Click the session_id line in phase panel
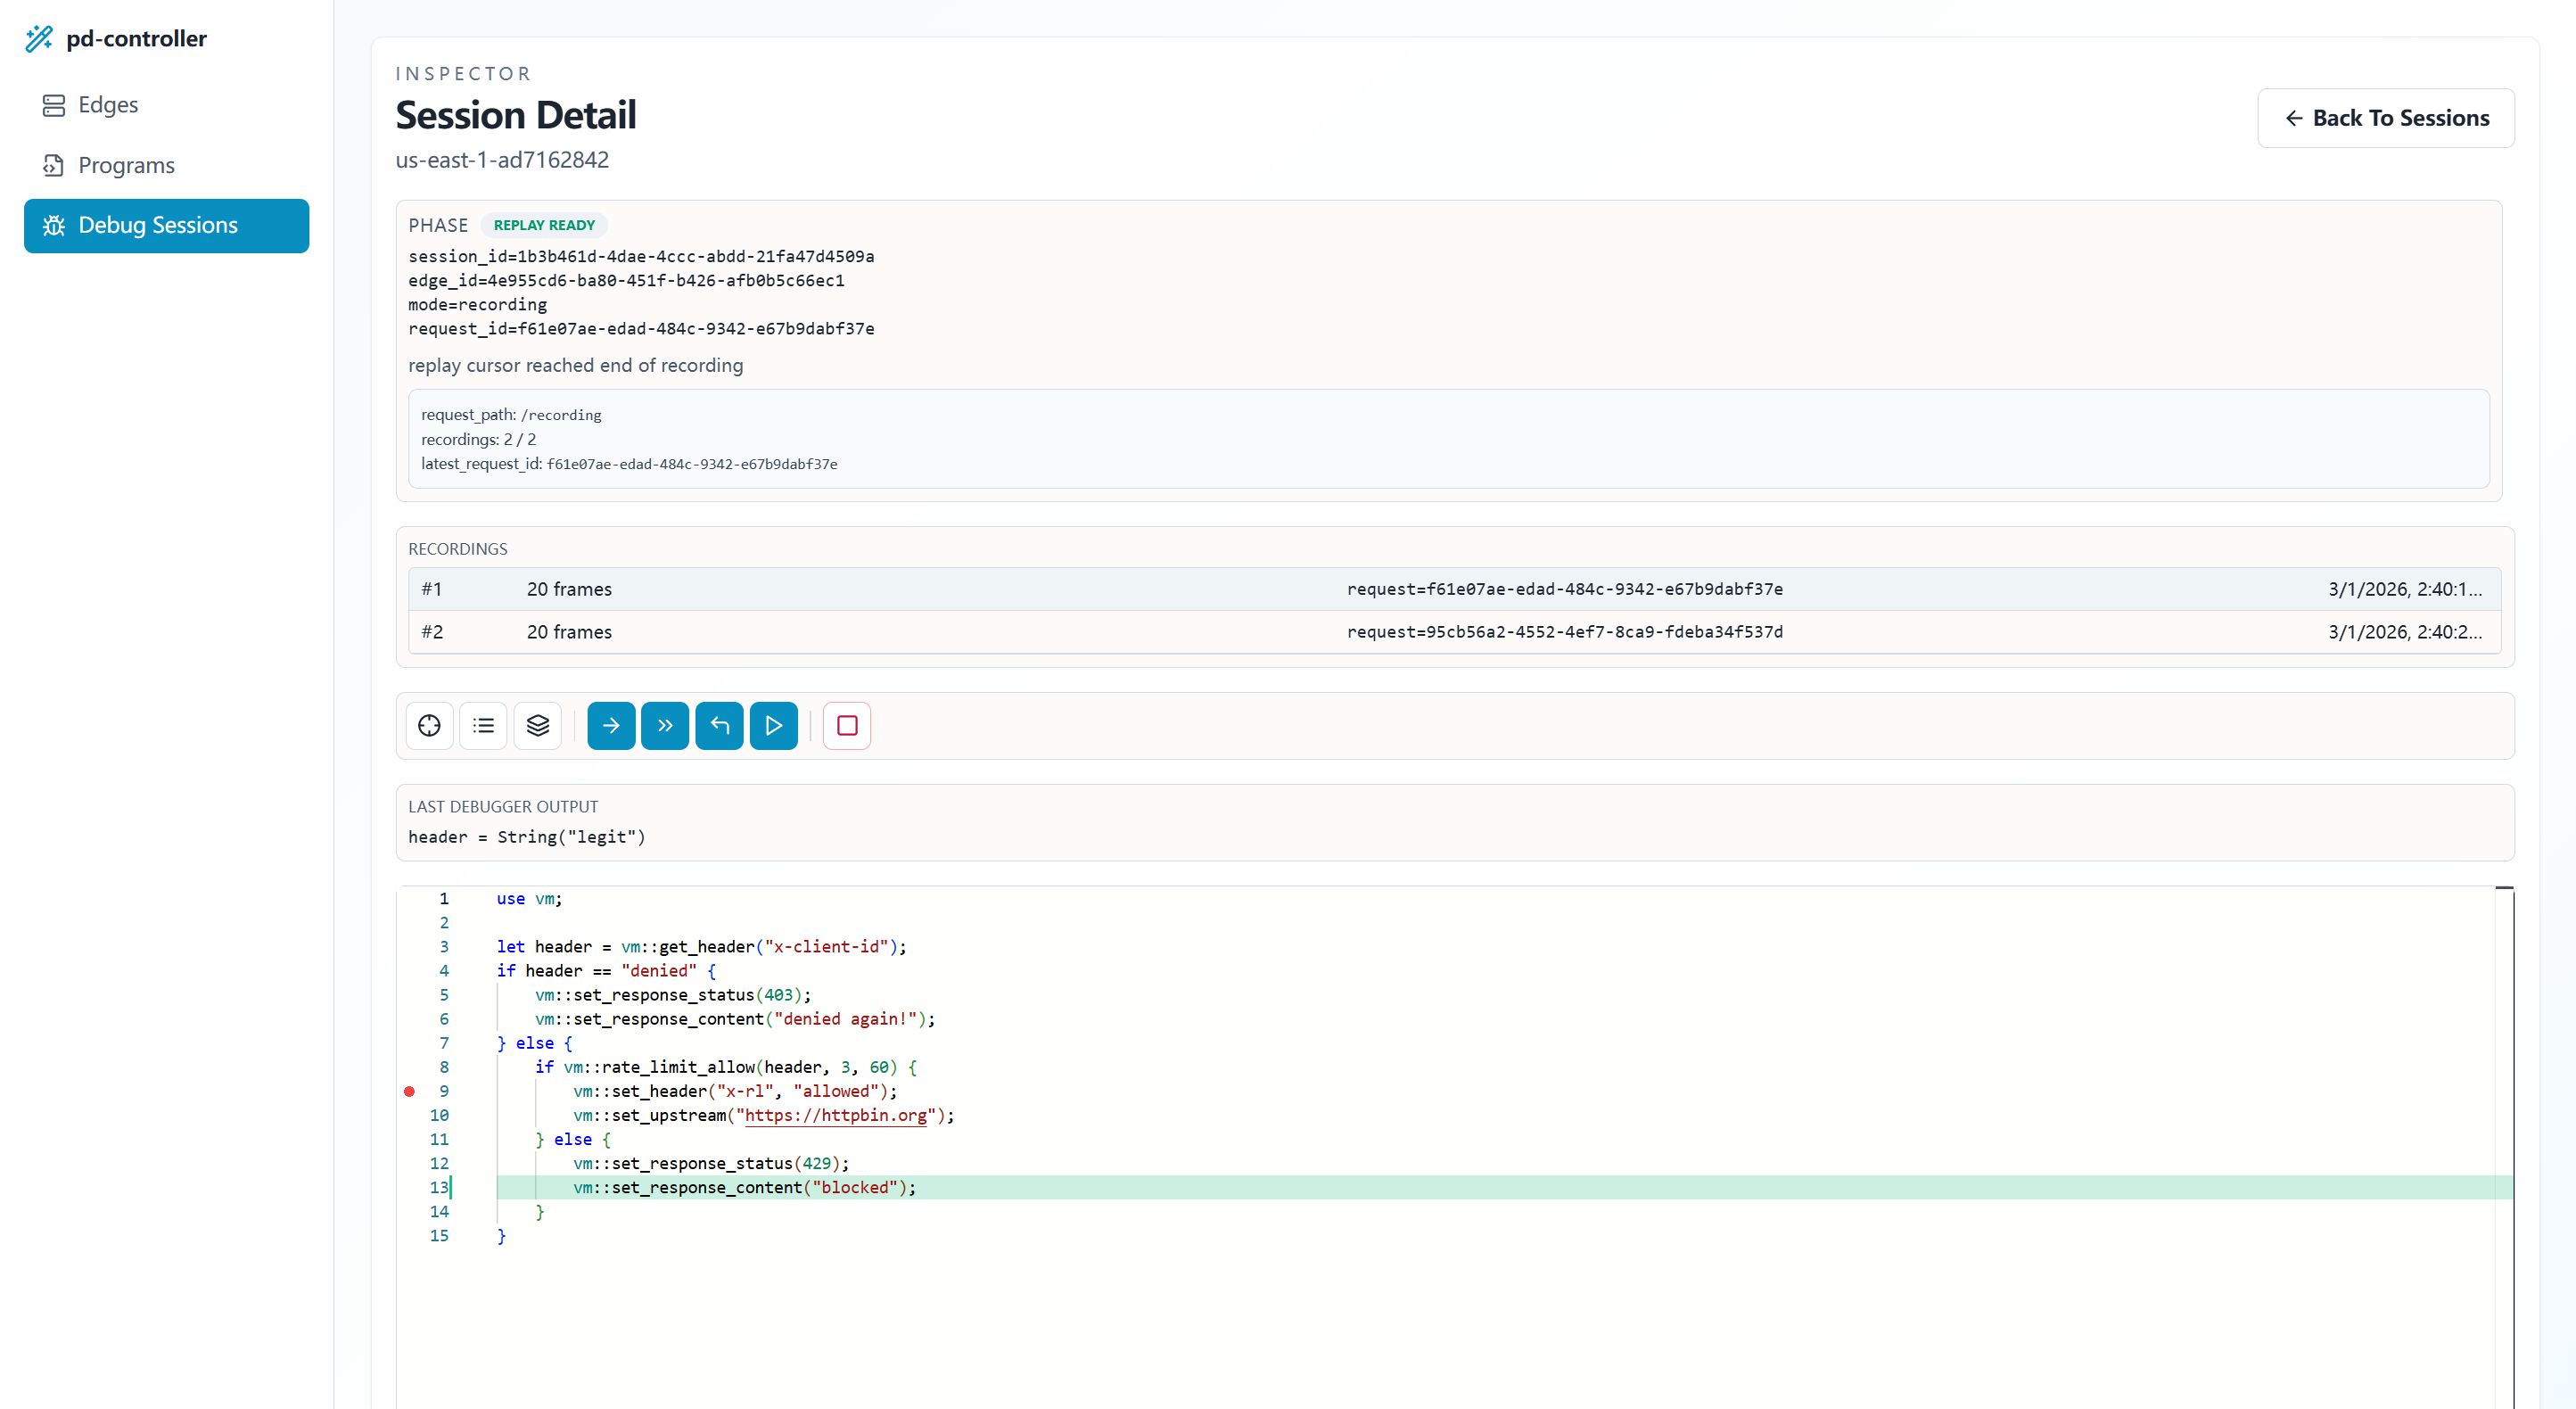The width and height of the screenshot is (2576, 1409). click(641, 256)
